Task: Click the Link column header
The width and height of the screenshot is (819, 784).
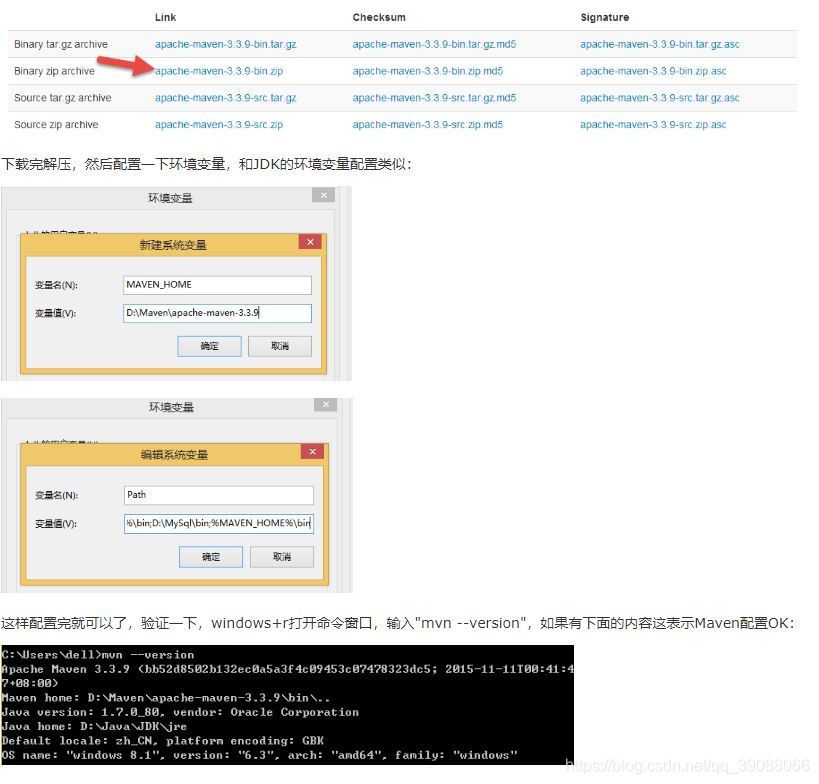Action: (166, 17)
